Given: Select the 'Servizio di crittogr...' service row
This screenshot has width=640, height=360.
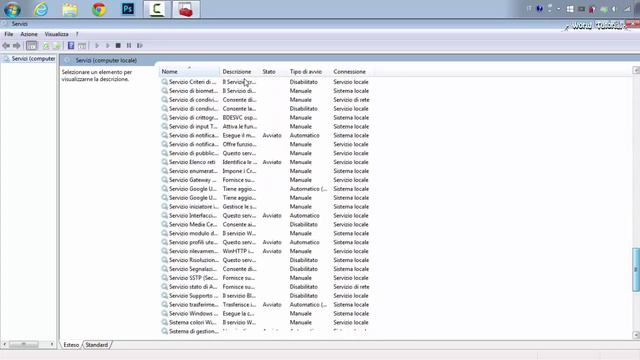Looking at the screenshot, I should tap(265, 118).
